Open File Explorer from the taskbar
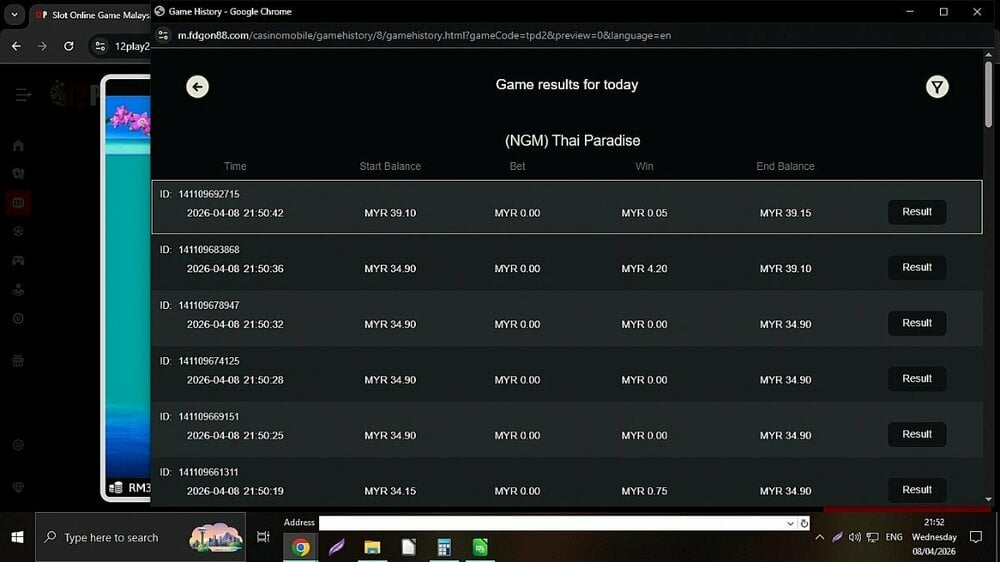 click(x=372, y=547)
